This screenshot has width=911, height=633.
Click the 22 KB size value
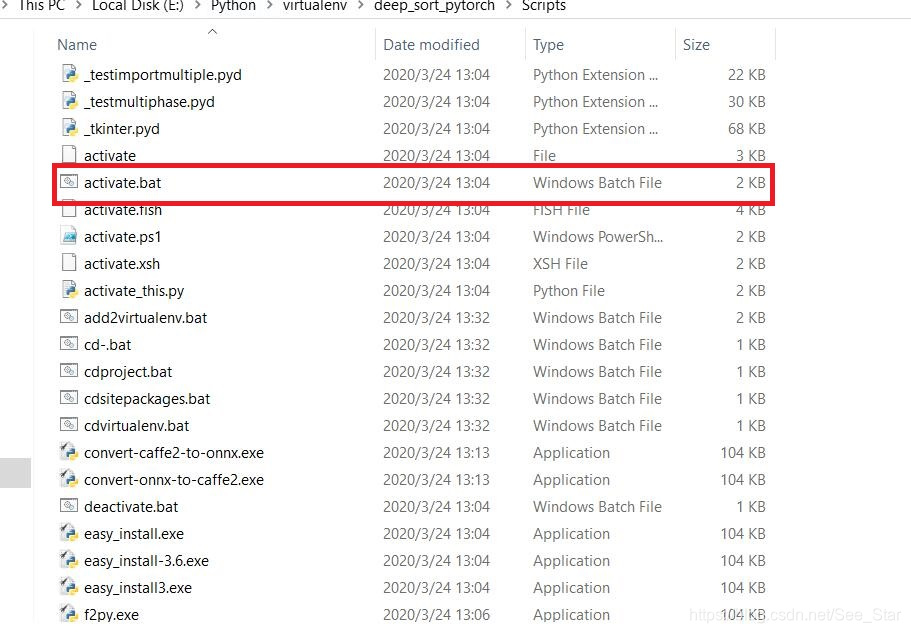click(747, 74)
